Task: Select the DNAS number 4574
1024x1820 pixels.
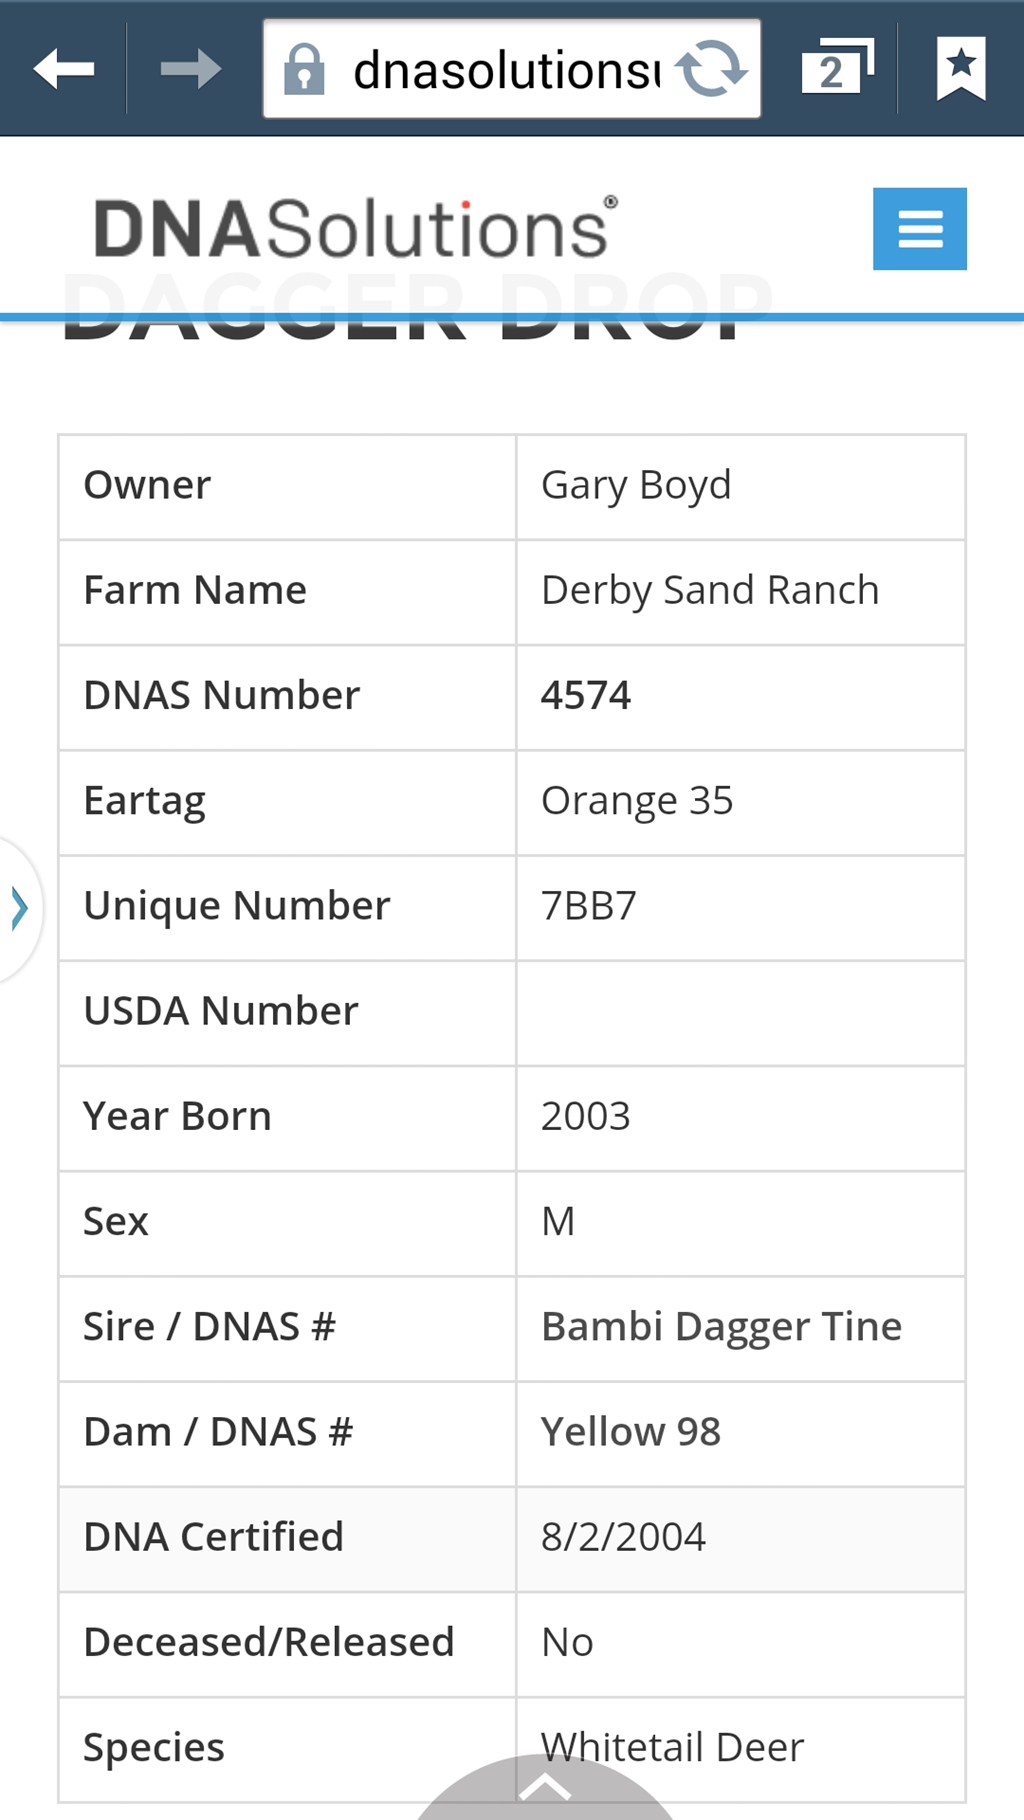Action: pos(586,696)
